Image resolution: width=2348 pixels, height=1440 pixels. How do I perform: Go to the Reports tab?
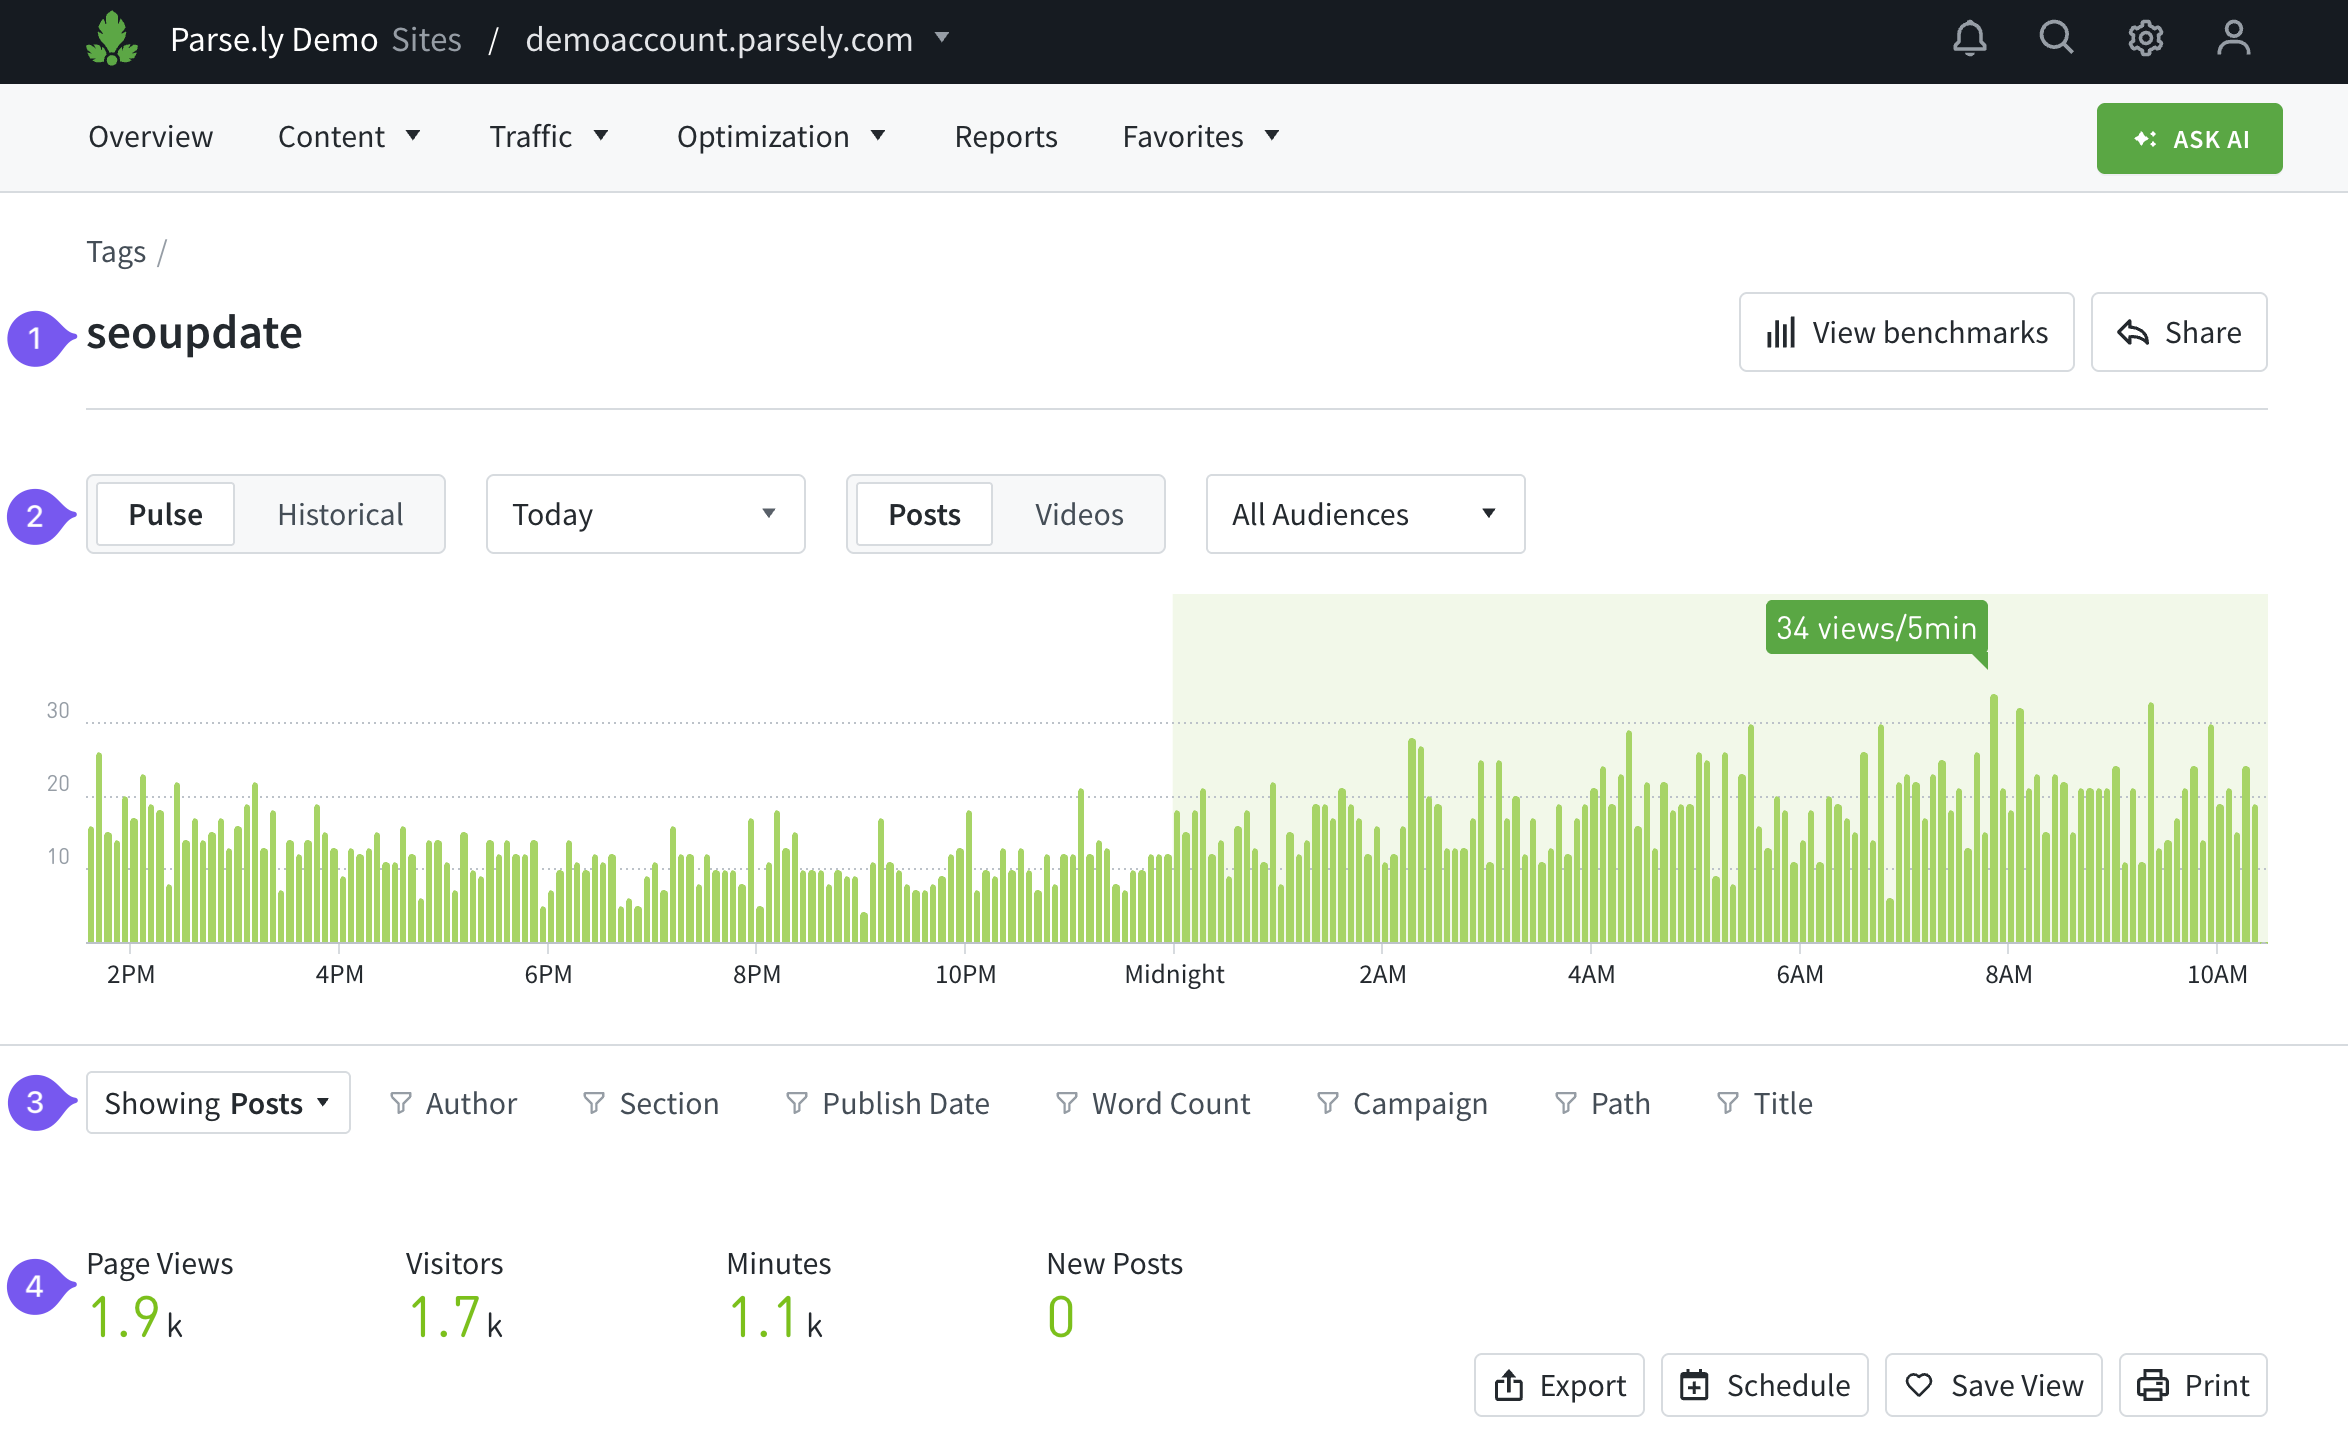(1005, 137)
